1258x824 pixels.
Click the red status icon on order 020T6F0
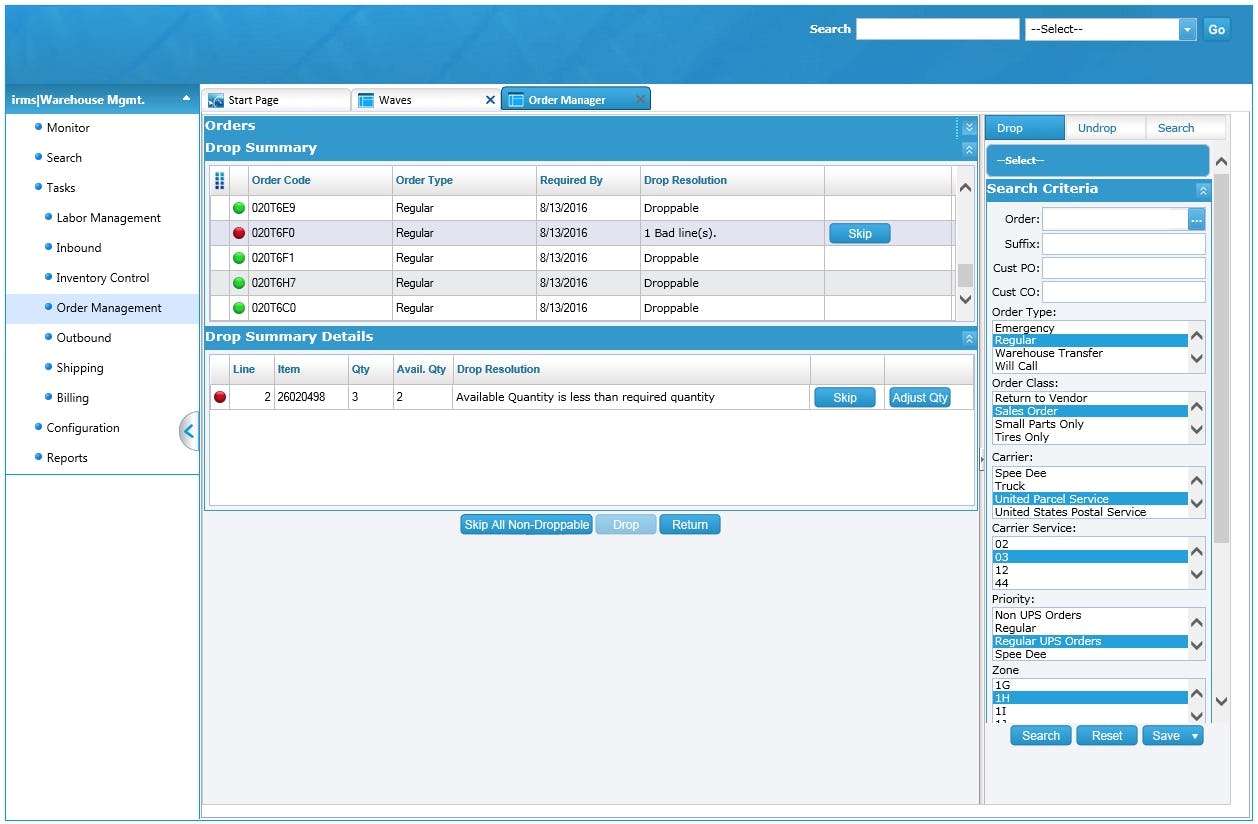point(238,232)
